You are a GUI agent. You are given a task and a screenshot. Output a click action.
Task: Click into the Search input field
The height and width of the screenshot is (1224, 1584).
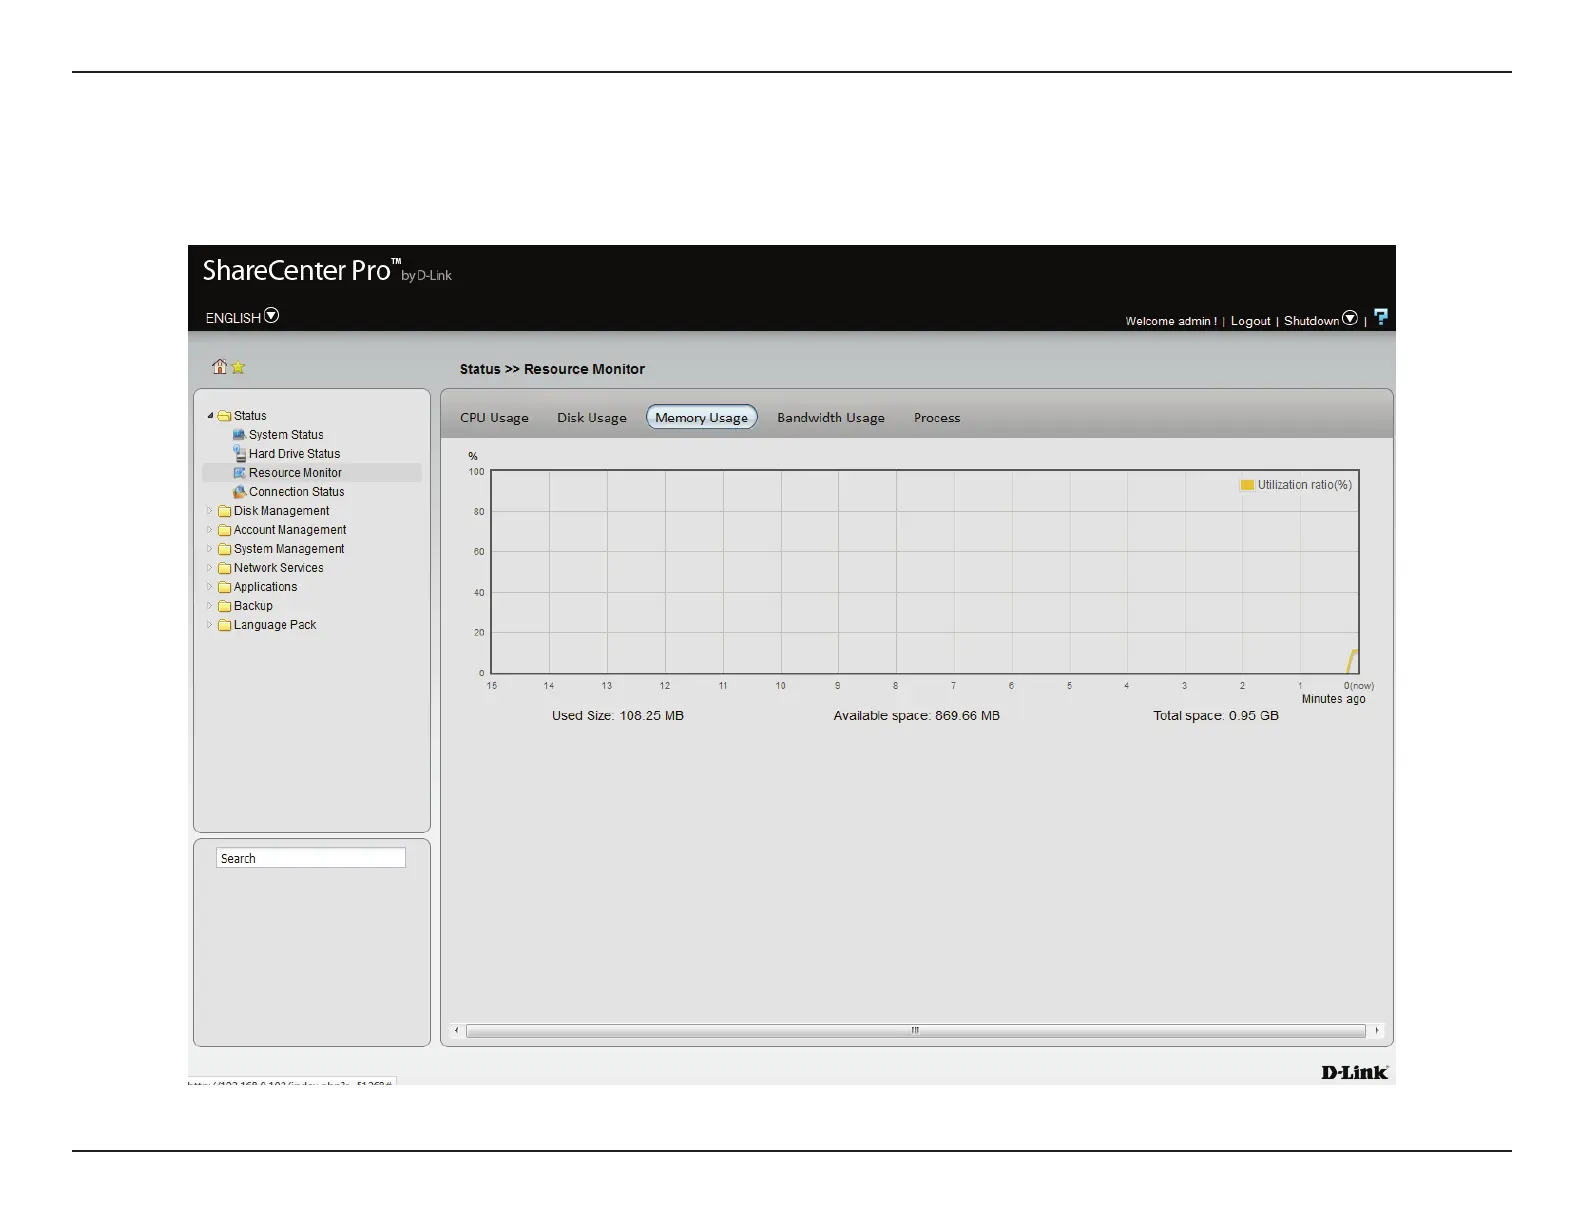[x=311, y=858]
